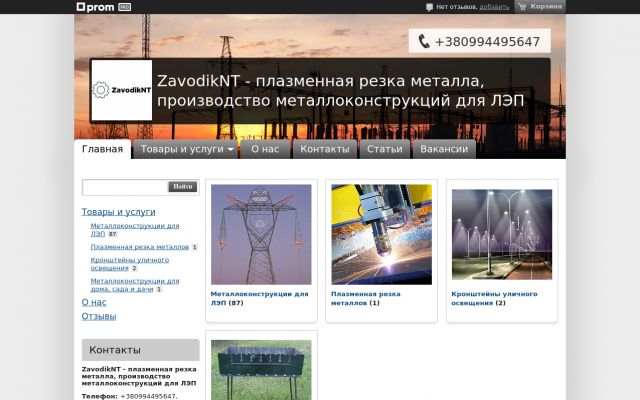Click the power line tower thumbnail
This screenshot has width=640, height=400.
[x=261, y=234]
